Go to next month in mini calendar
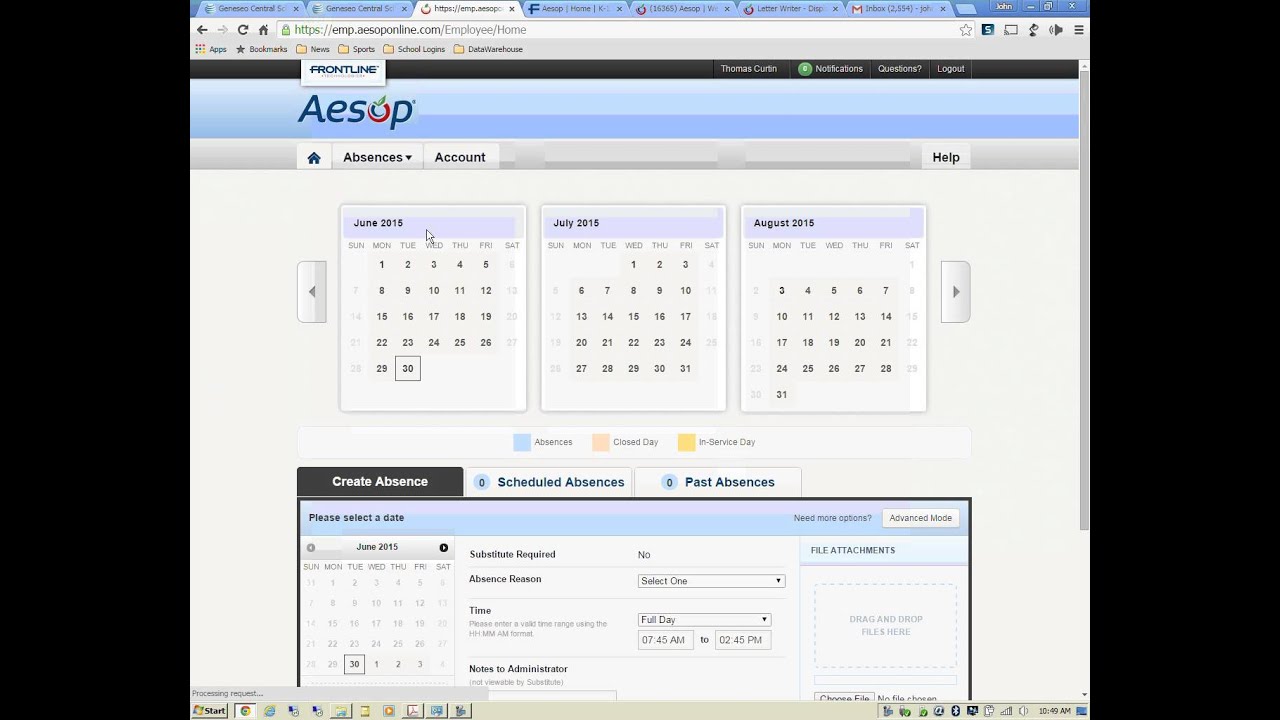 coord(444,548)
